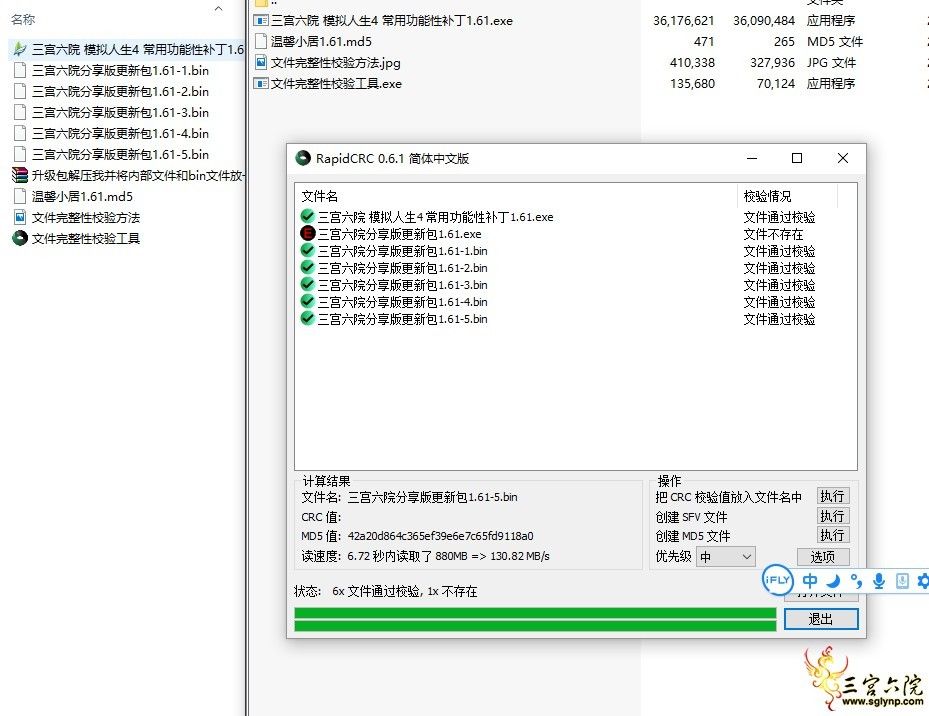Click the RapidCRC icon of 文件完整性校验工具 in left pane
Screen dimensions: 929x716
point(20,238)
